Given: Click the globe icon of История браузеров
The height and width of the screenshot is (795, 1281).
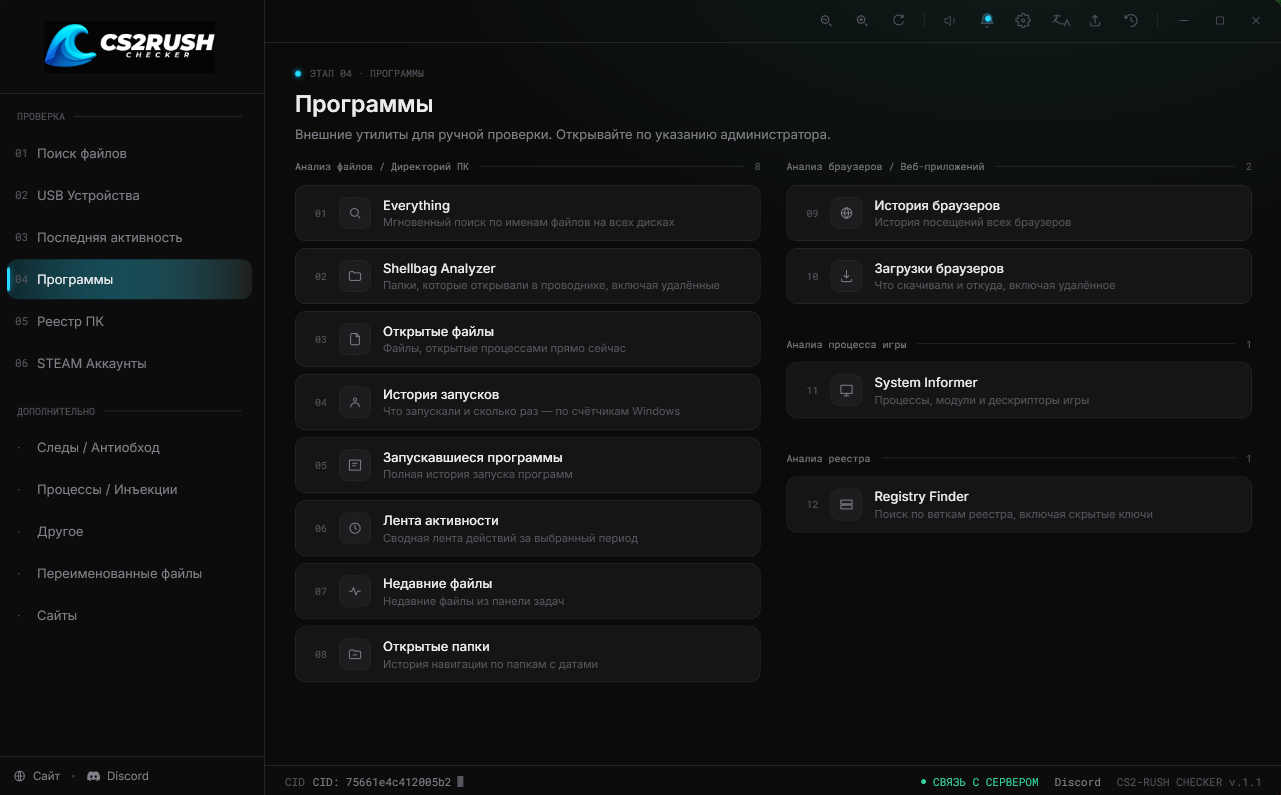Looking at the screenshot, I should tap(846, 213).
